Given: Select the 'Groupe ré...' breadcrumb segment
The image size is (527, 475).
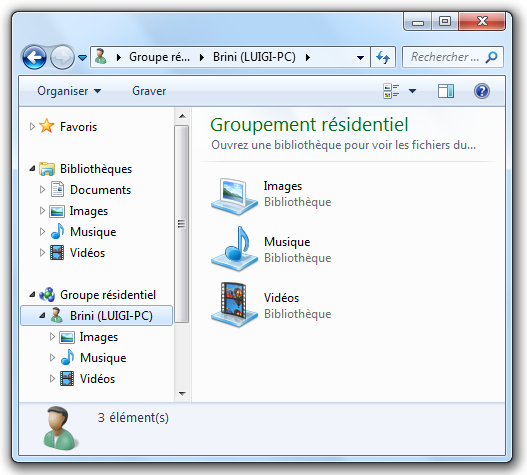Looking at the screenshot, I should pyautogui.click(x=159, y=57).
